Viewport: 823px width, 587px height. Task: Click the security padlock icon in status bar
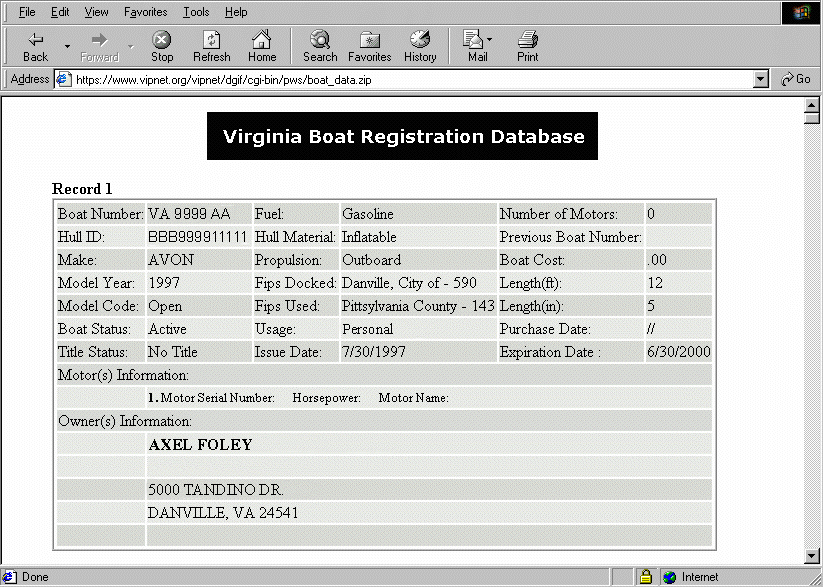[x=645, y=577]
